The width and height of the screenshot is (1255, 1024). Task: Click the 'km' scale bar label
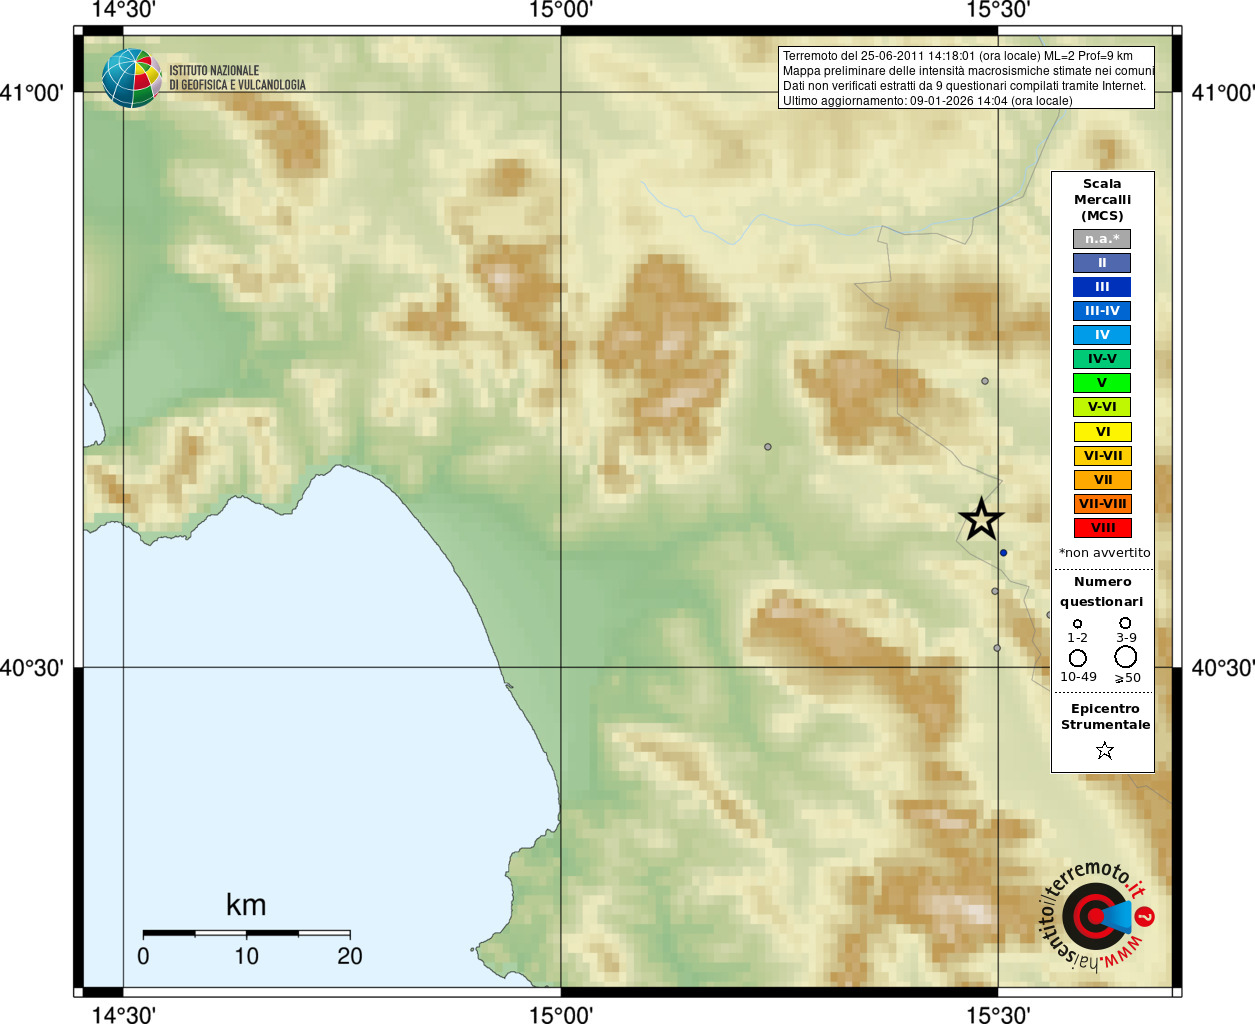point(246,905)
